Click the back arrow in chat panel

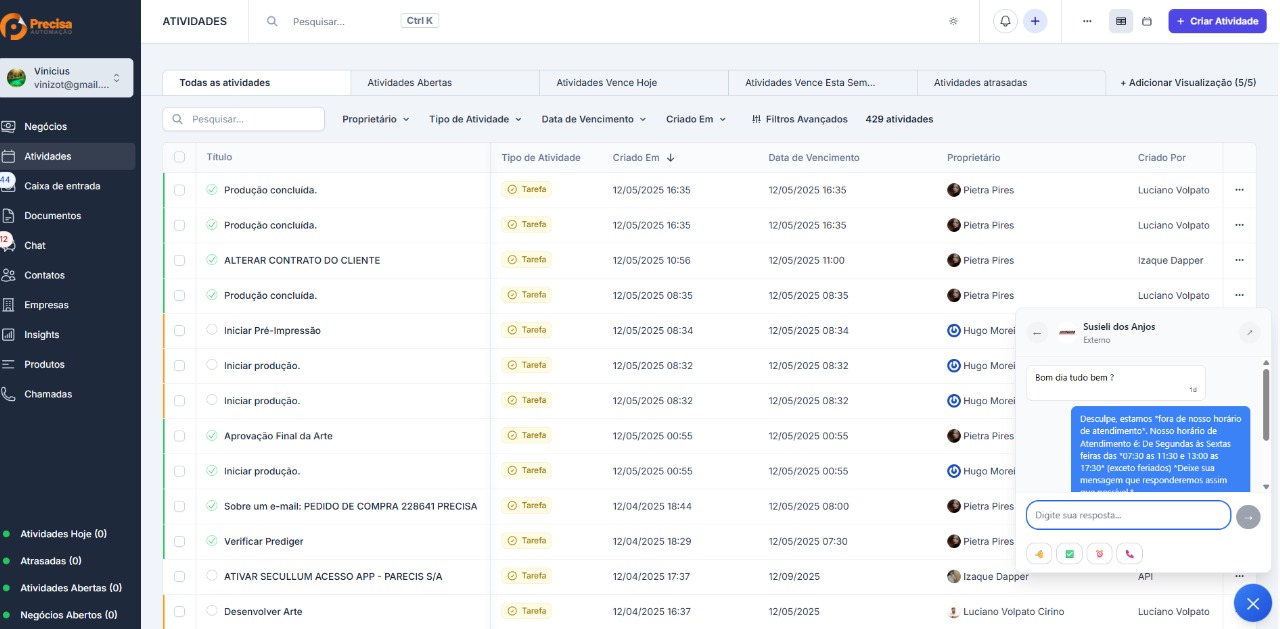(x=1037, y=333)
